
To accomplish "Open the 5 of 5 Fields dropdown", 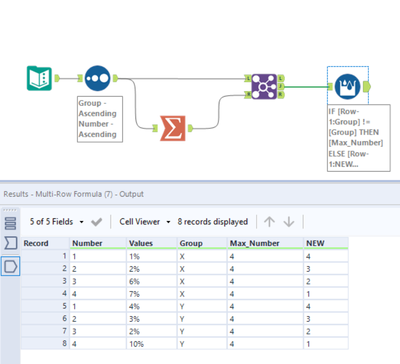I will pos(56,222).
